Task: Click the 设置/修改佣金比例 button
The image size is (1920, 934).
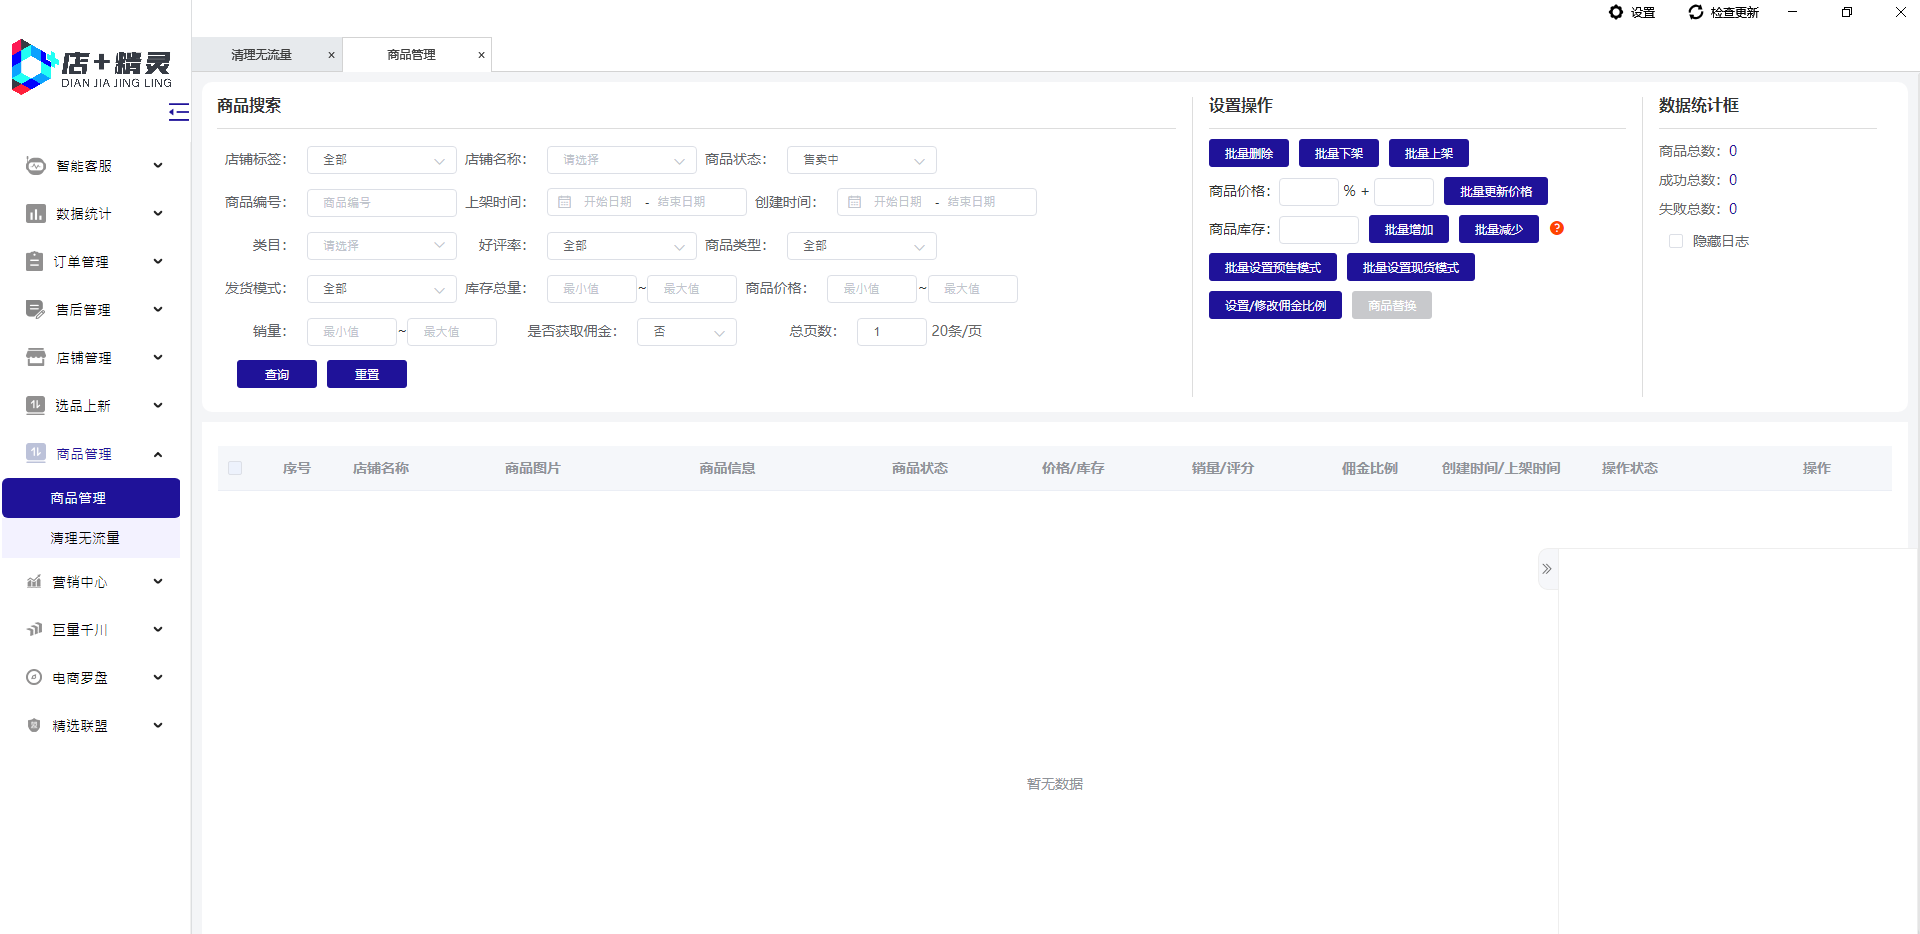Action: click(x=1276, y=305)
